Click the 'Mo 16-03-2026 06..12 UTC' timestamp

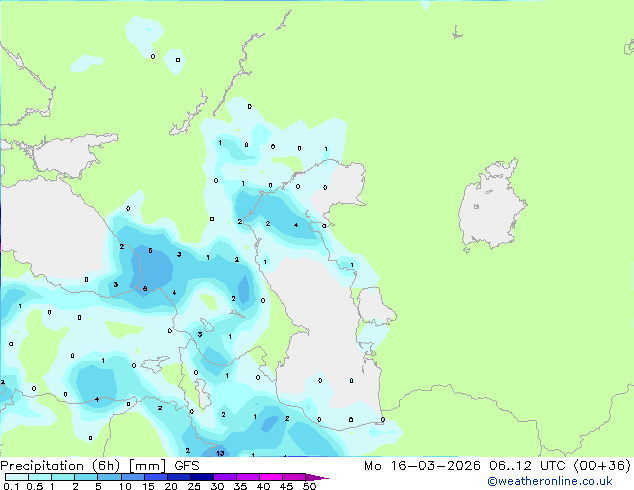(467, 466)
